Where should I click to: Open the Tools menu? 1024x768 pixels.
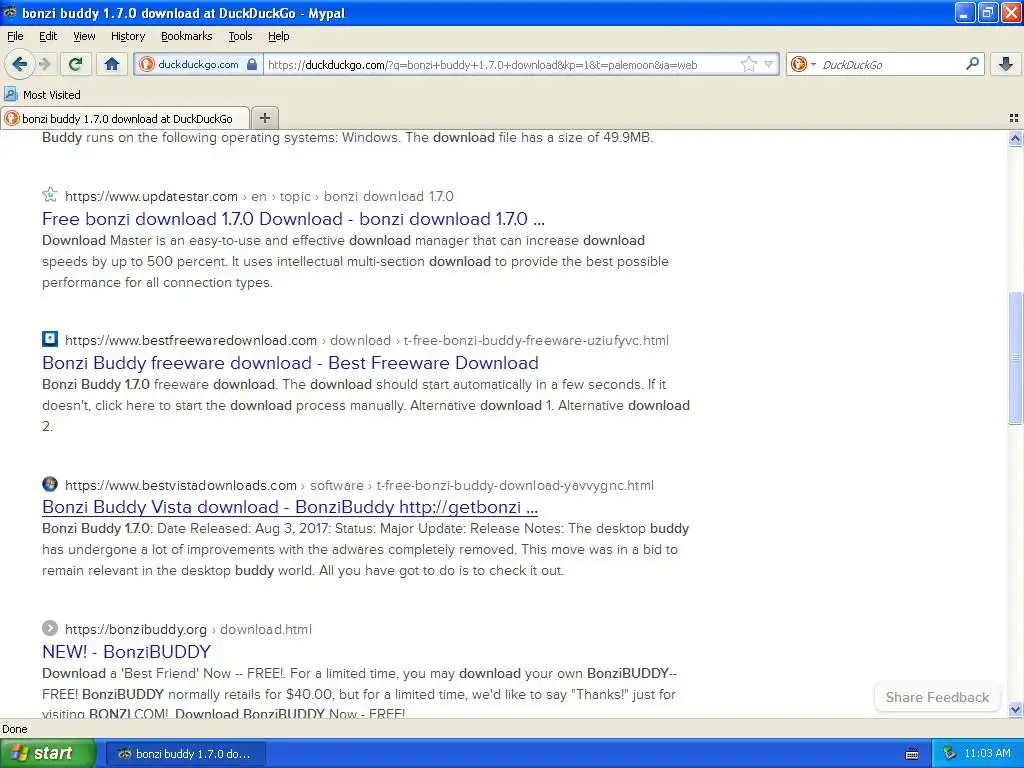(x=240, y=36)
